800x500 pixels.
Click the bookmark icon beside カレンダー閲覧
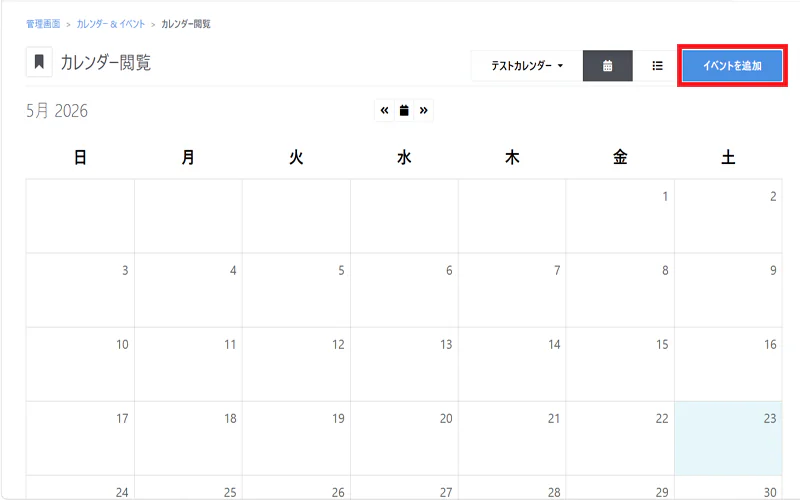point(39,62)
